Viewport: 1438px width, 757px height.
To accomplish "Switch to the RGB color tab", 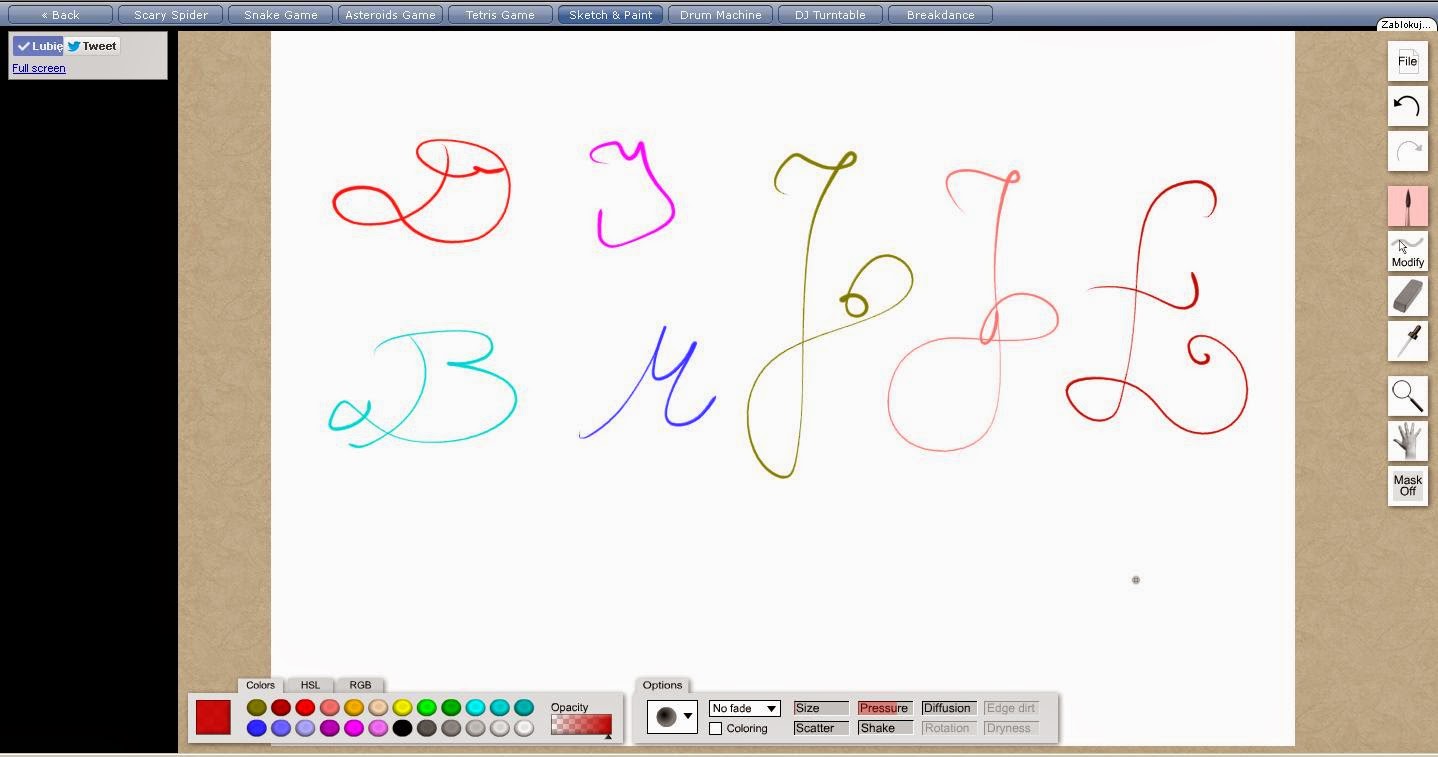I will click(x=360, y=685).
